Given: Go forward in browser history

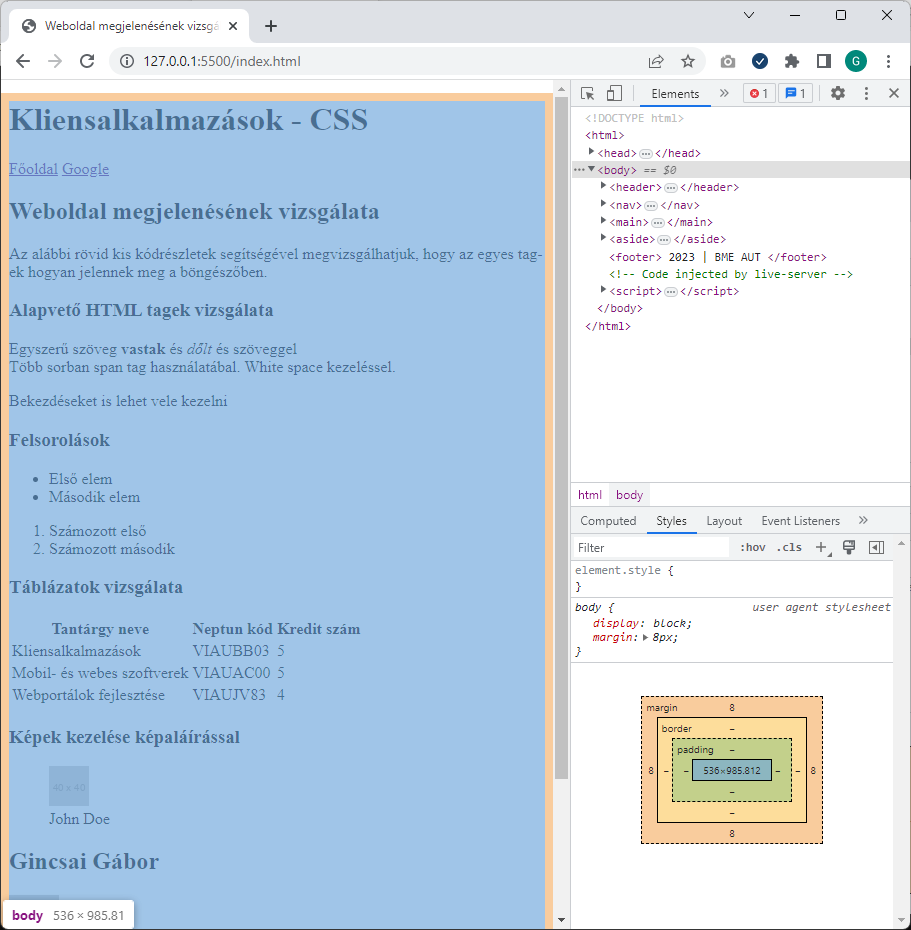Looking at the screenshot, I should 55,61.
